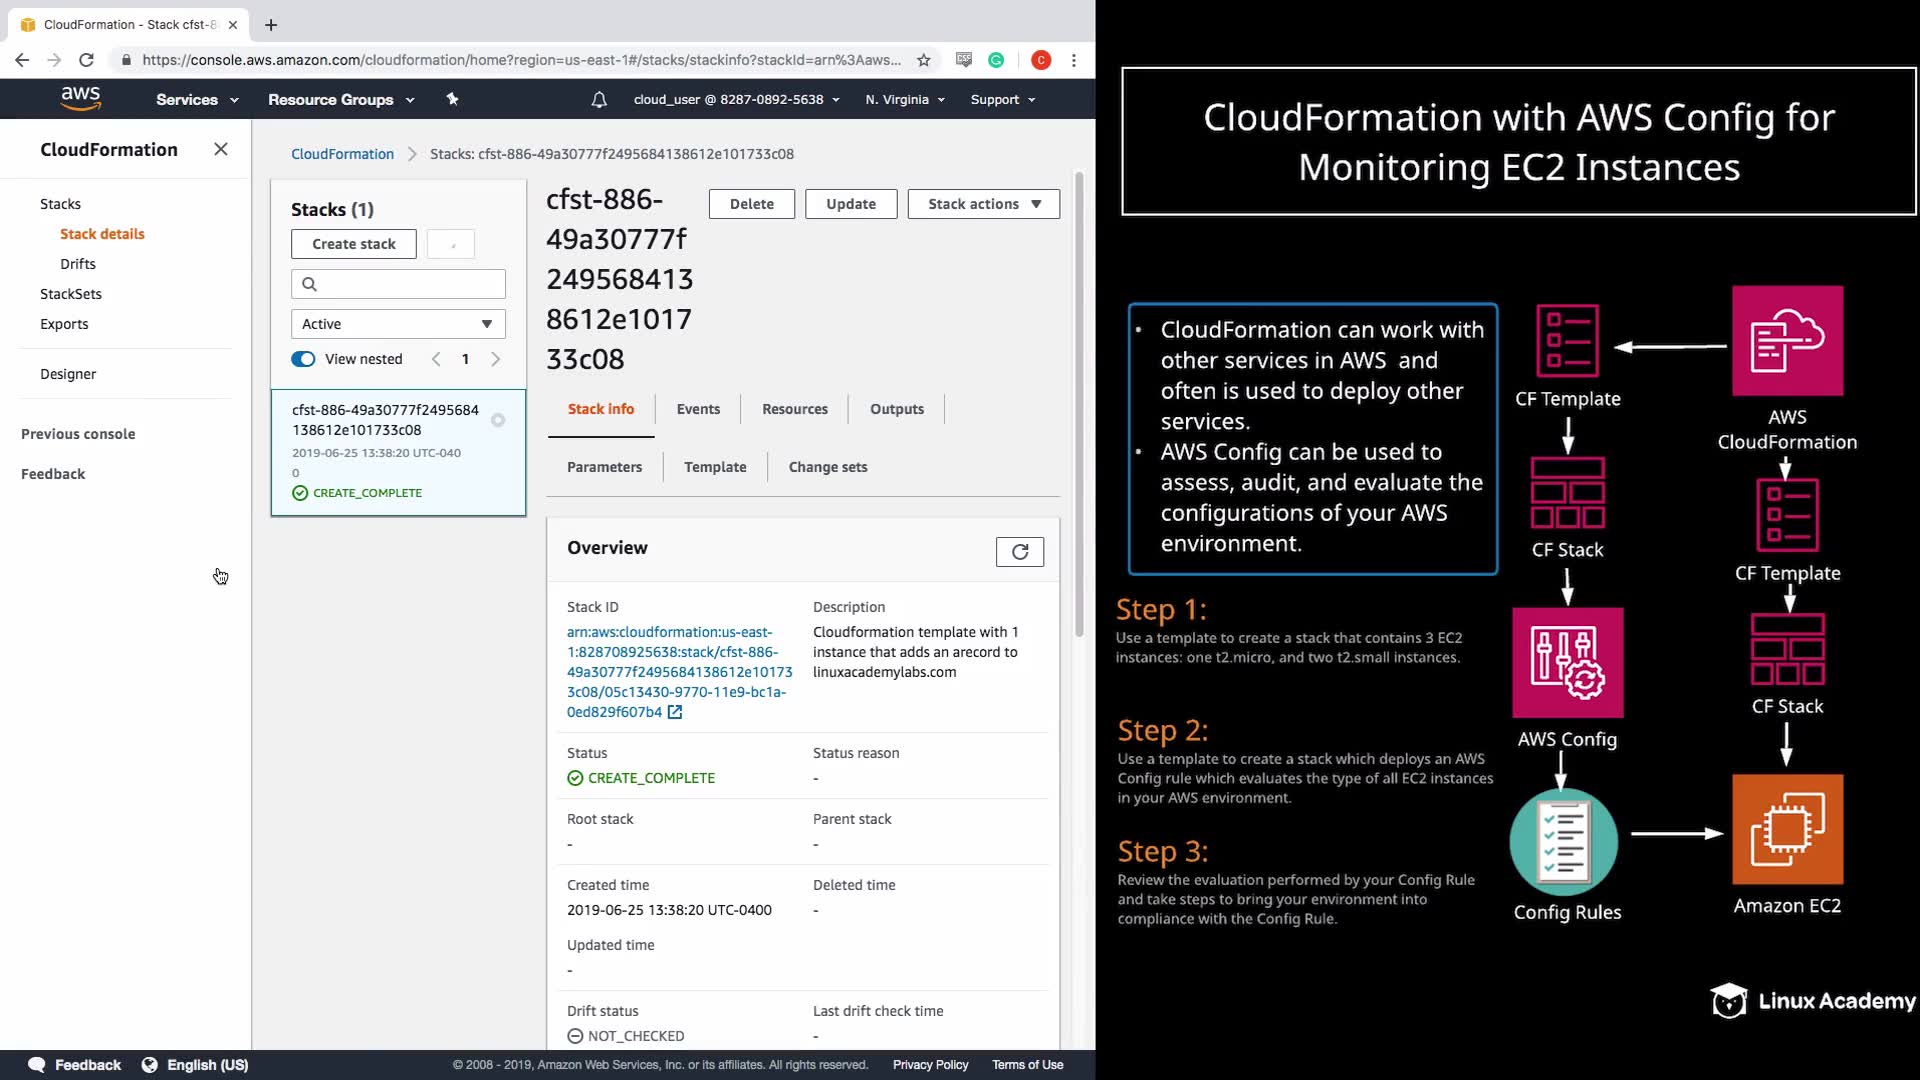
Task: Switch to the Events tab
Action: point(697,409)
